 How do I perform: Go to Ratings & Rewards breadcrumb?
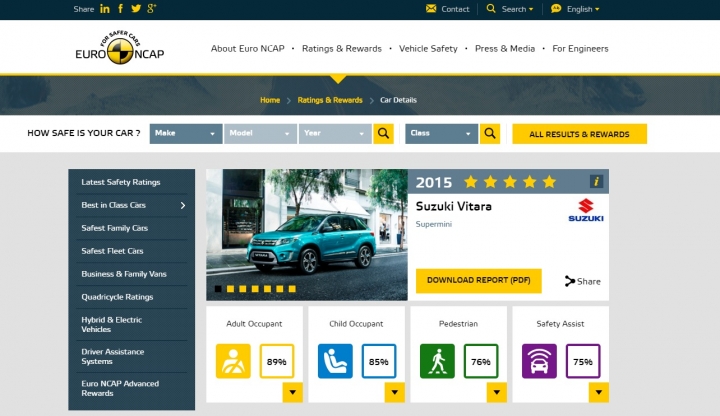click(330, 100)
